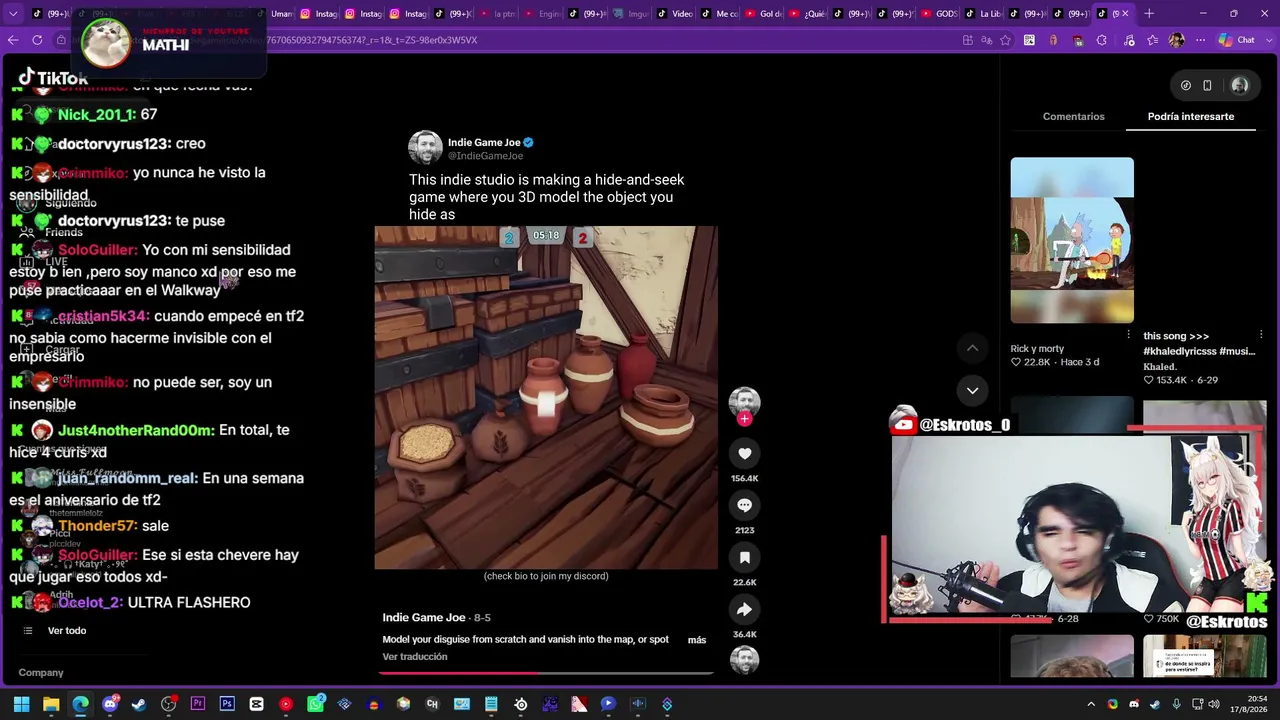
Task: Go to the previous video arrow
Action: pyautogui.click(x=972, y=348)
